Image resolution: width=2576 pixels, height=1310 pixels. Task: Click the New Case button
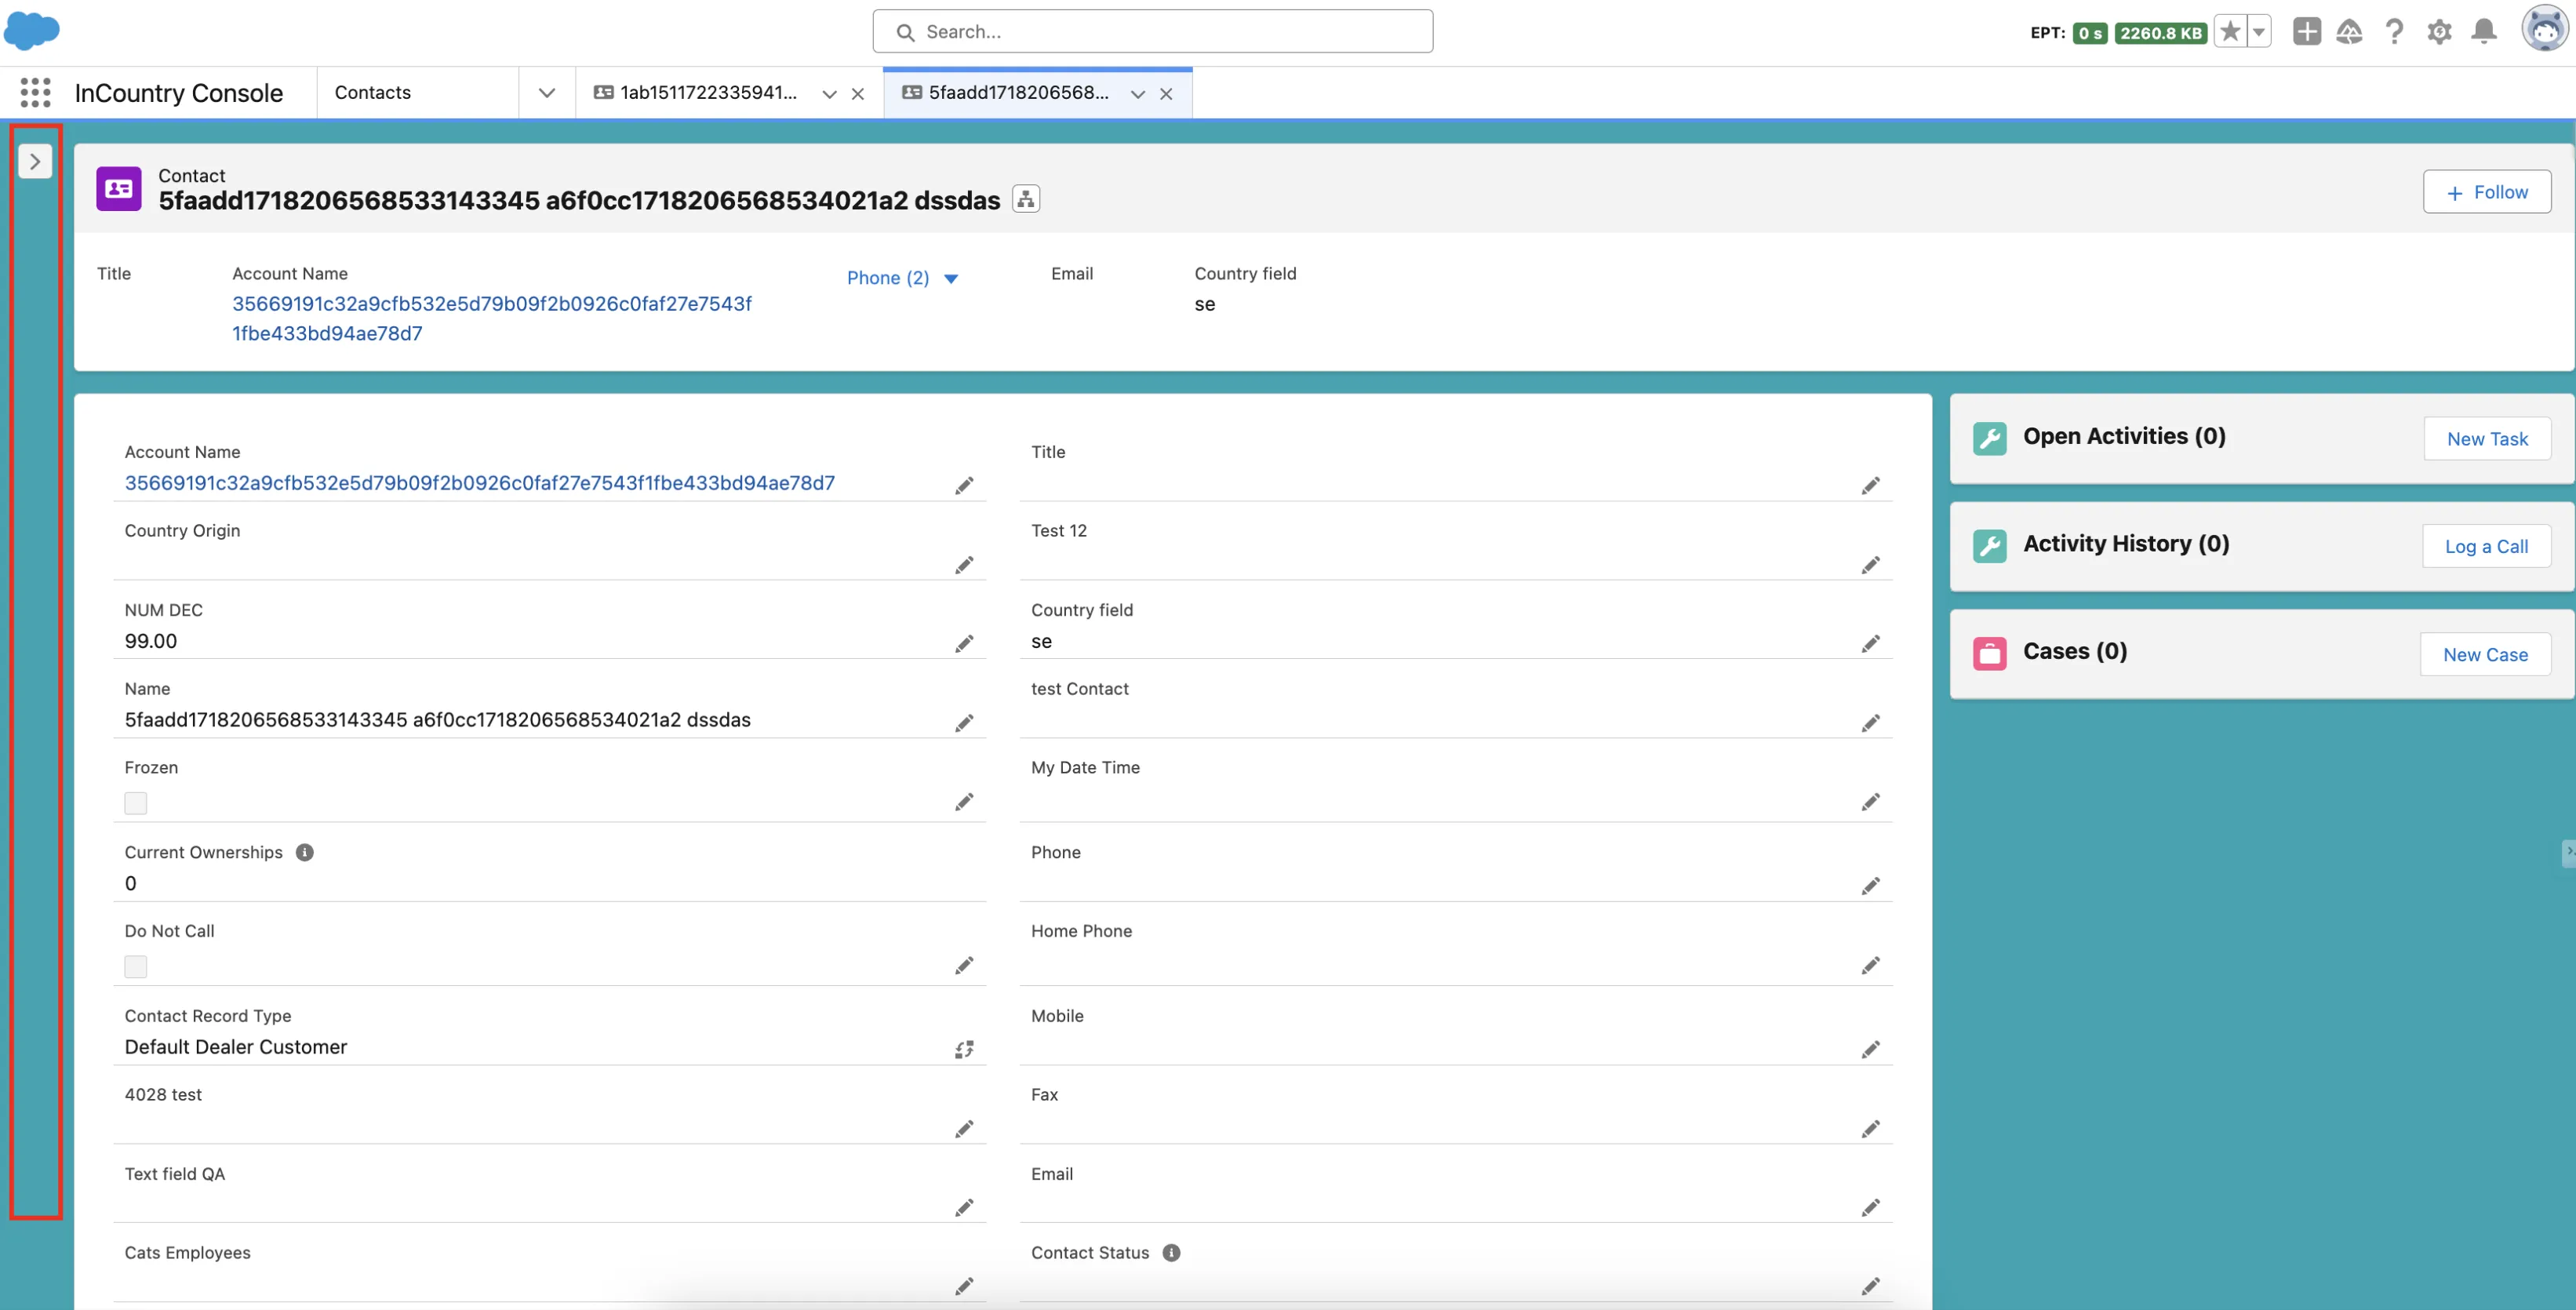coord(2485,655)
